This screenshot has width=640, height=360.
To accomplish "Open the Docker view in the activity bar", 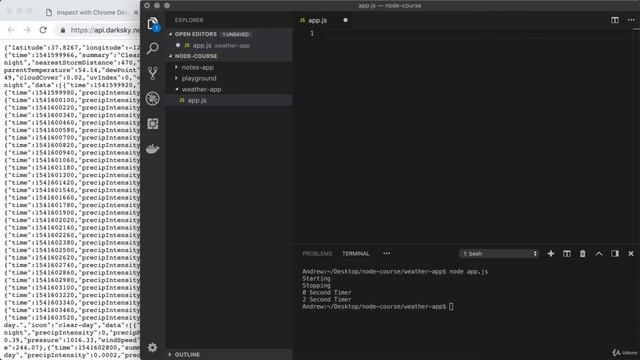I will [x=153, y=149].
